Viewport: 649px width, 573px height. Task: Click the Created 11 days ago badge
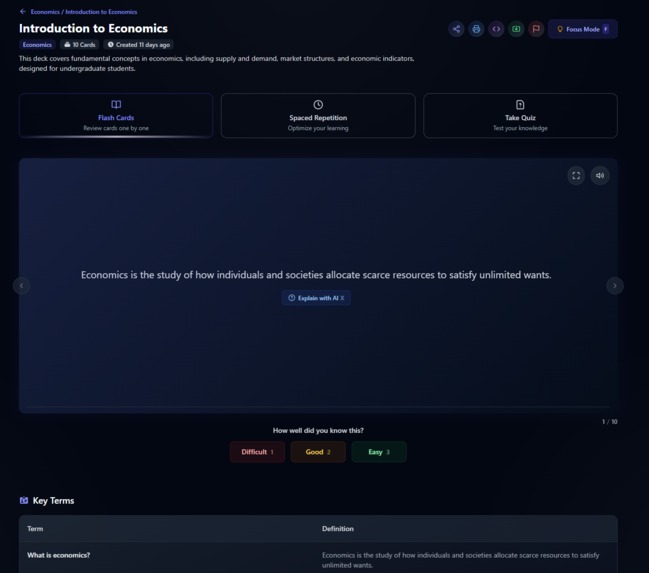(139, 45)
